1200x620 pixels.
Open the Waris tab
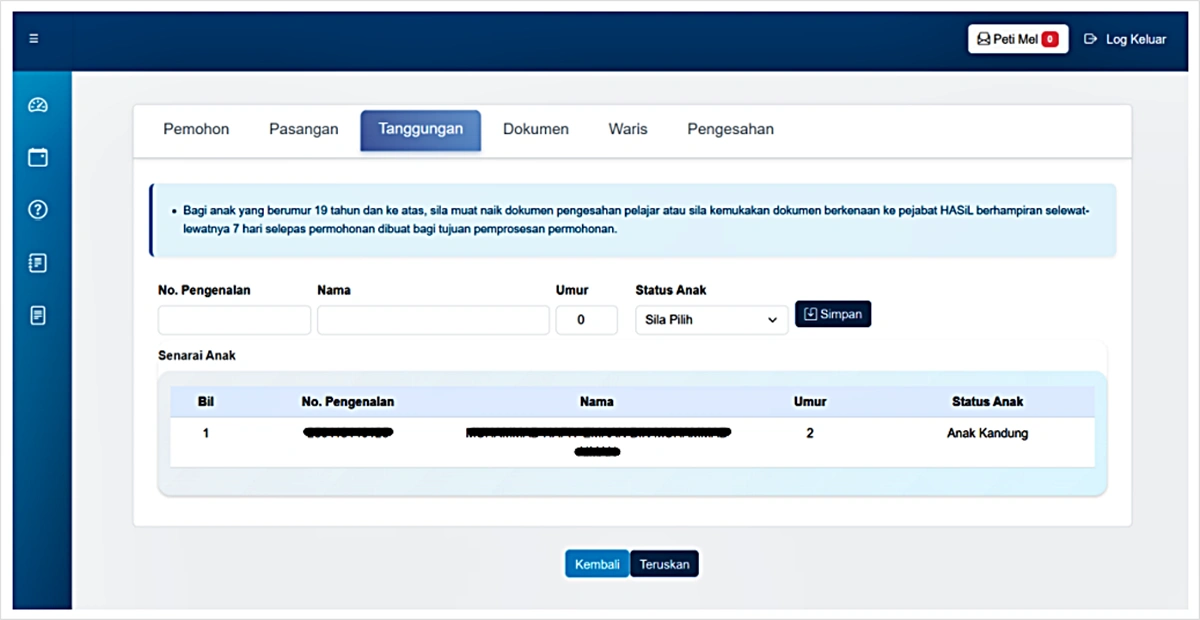[x=628, y=129]
